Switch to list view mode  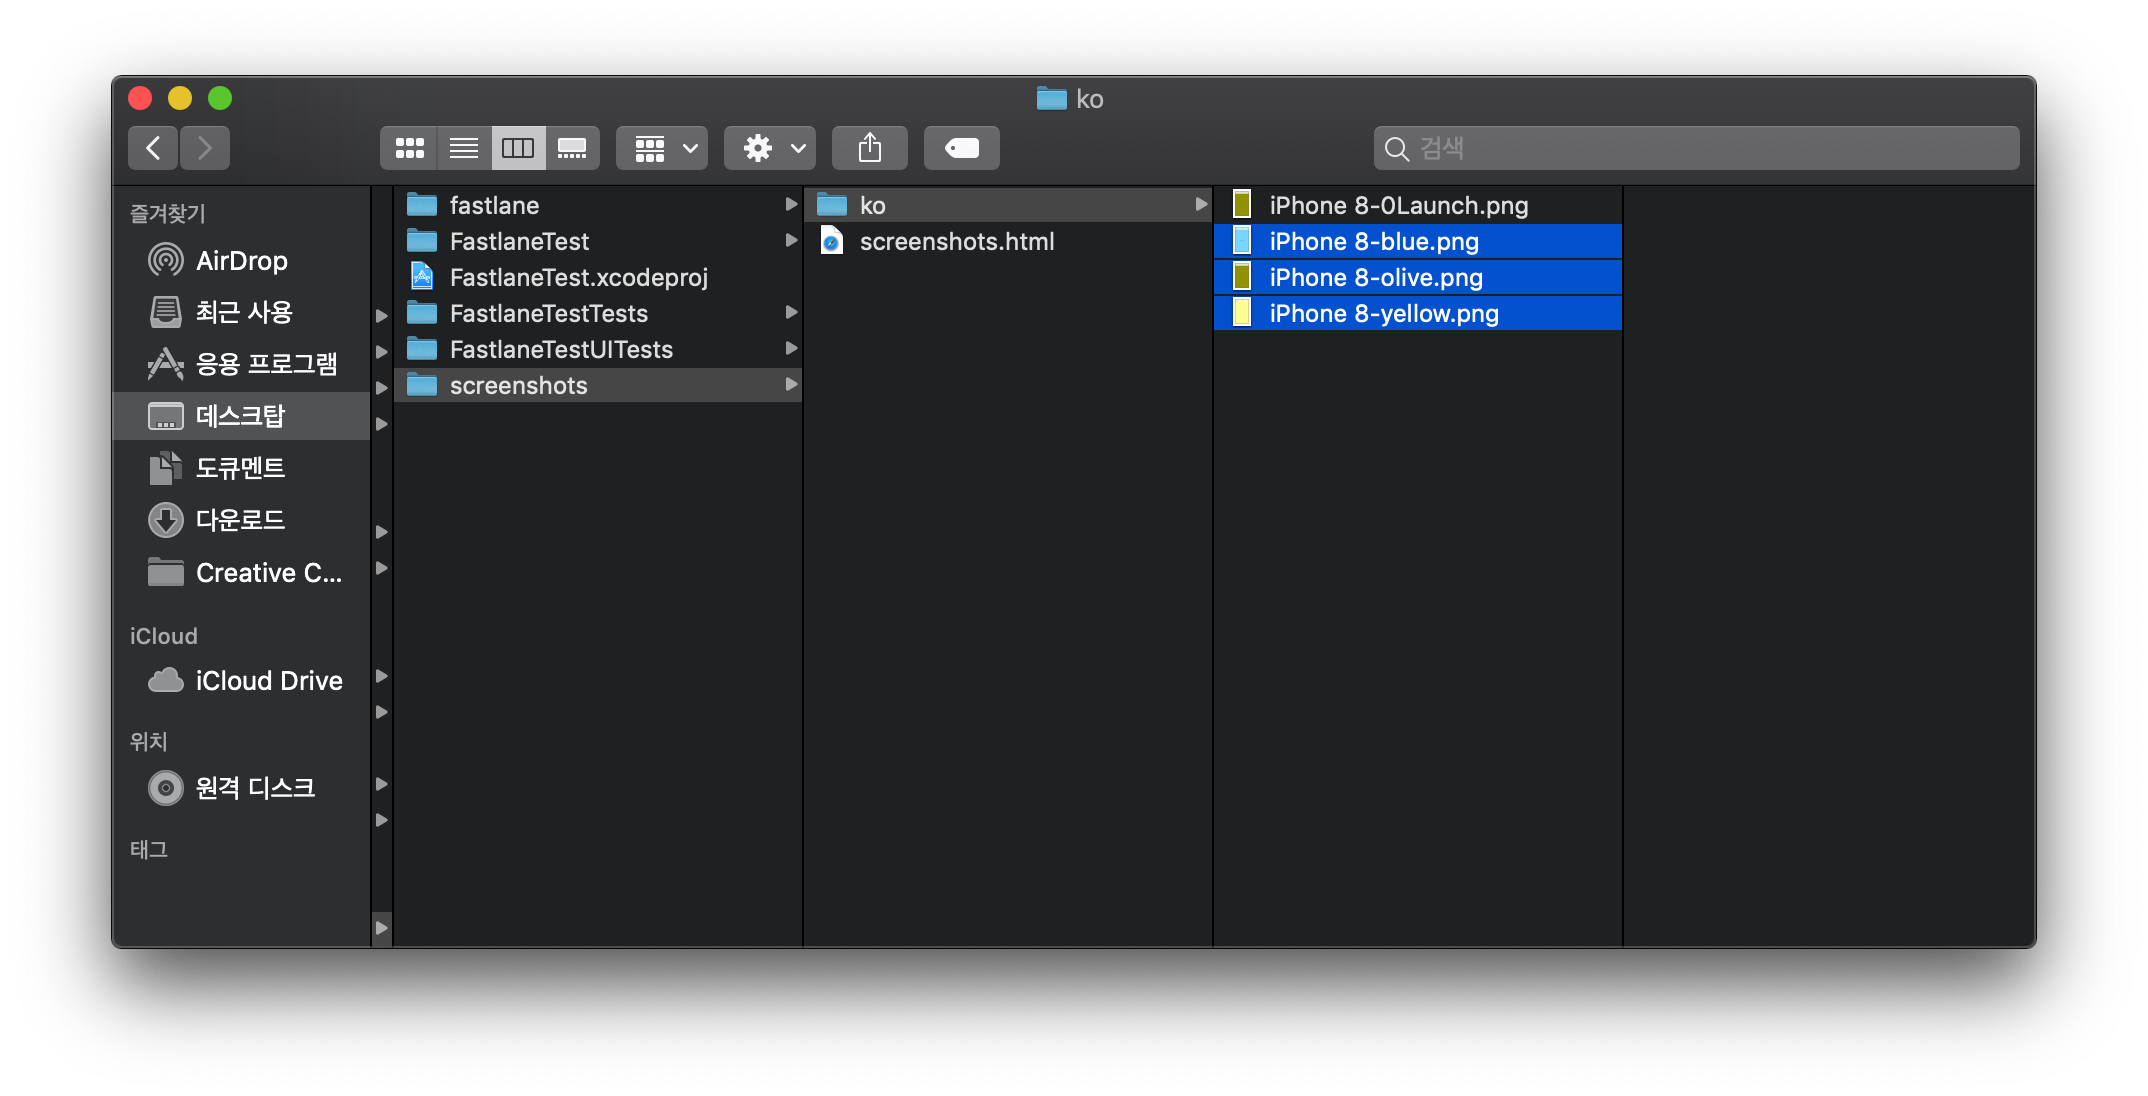click(x=464, y=148)
